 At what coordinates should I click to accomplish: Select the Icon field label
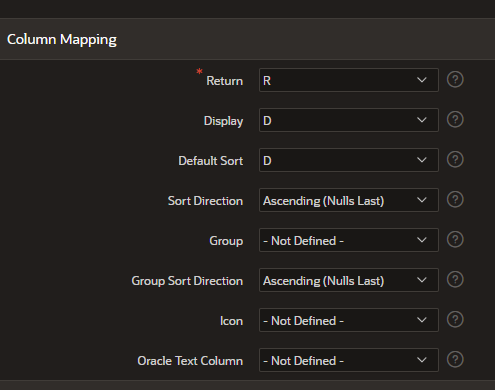[231, 321]
